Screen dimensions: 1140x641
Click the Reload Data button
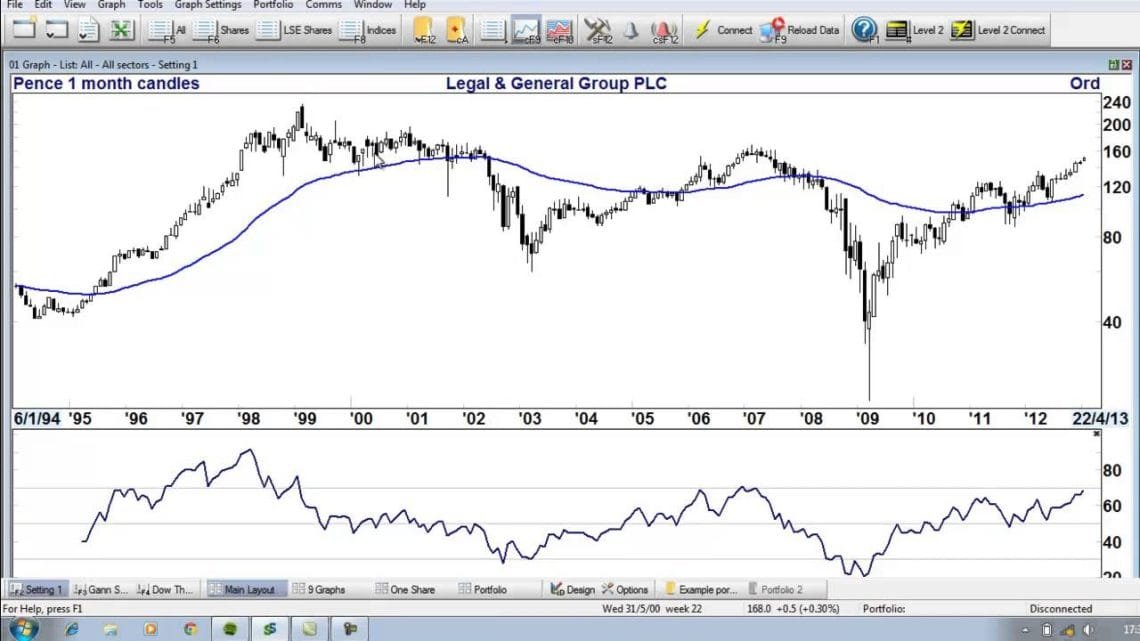800,30
